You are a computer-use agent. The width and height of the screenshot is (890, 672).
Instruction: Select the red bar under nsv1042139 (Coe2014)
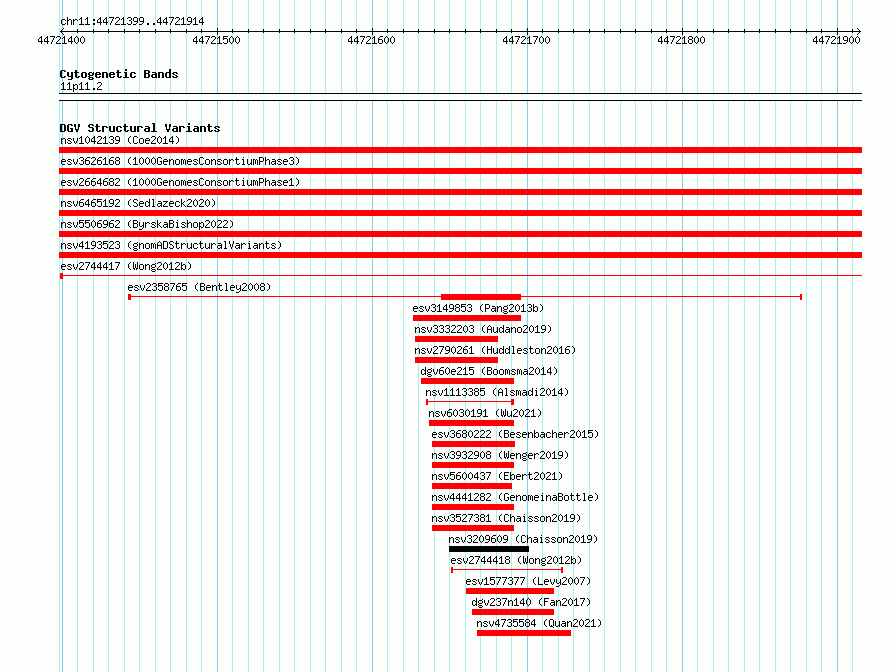click(460, 150)
